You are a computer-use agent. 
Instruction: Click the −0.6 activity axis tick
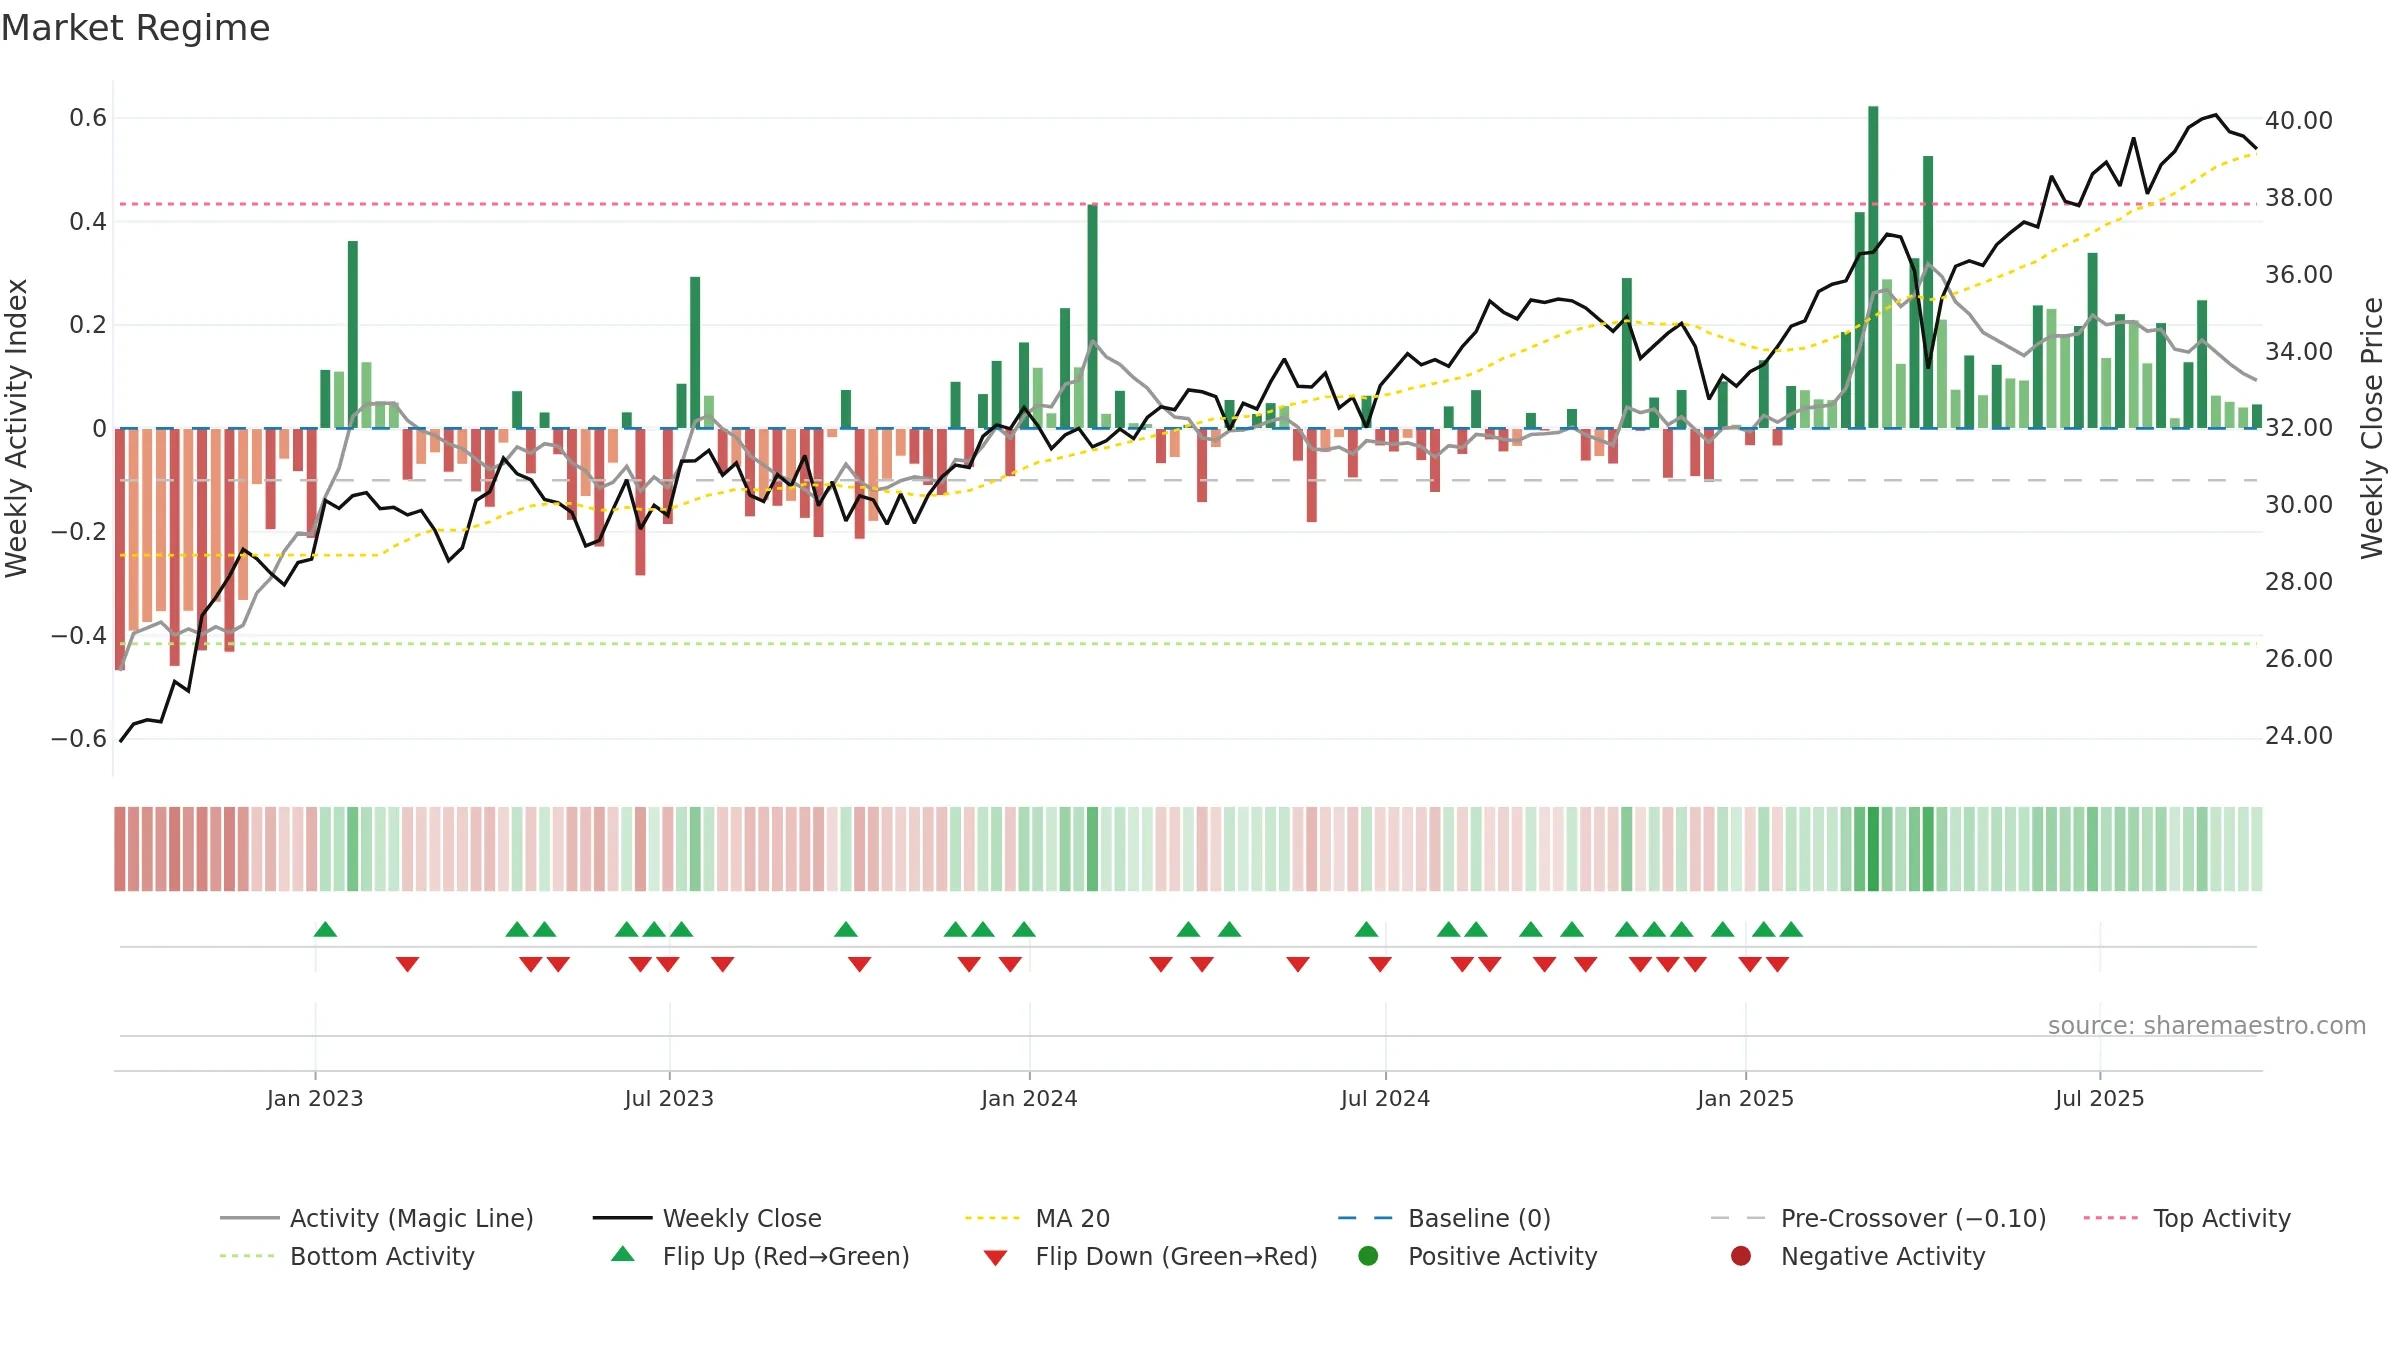pos(79,739)
